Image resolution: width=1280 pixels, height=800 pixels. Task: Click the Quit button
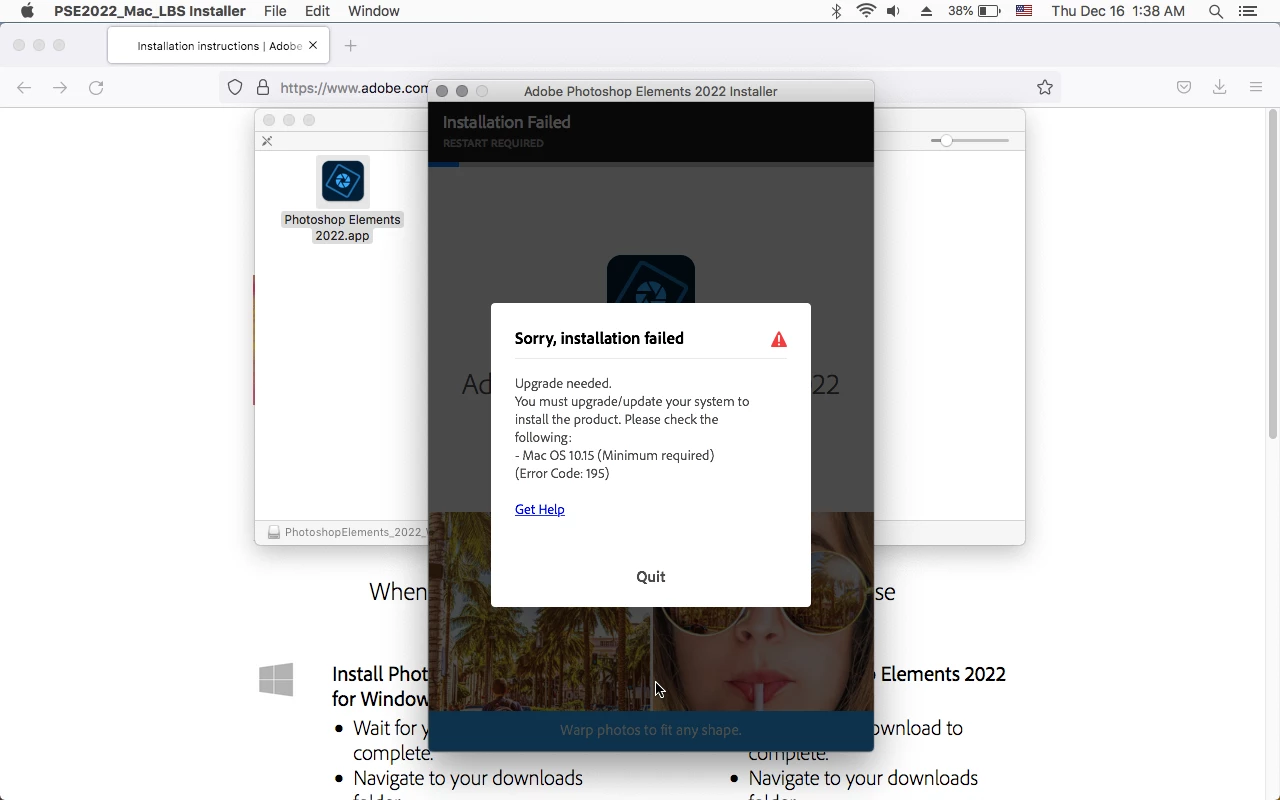651,576
